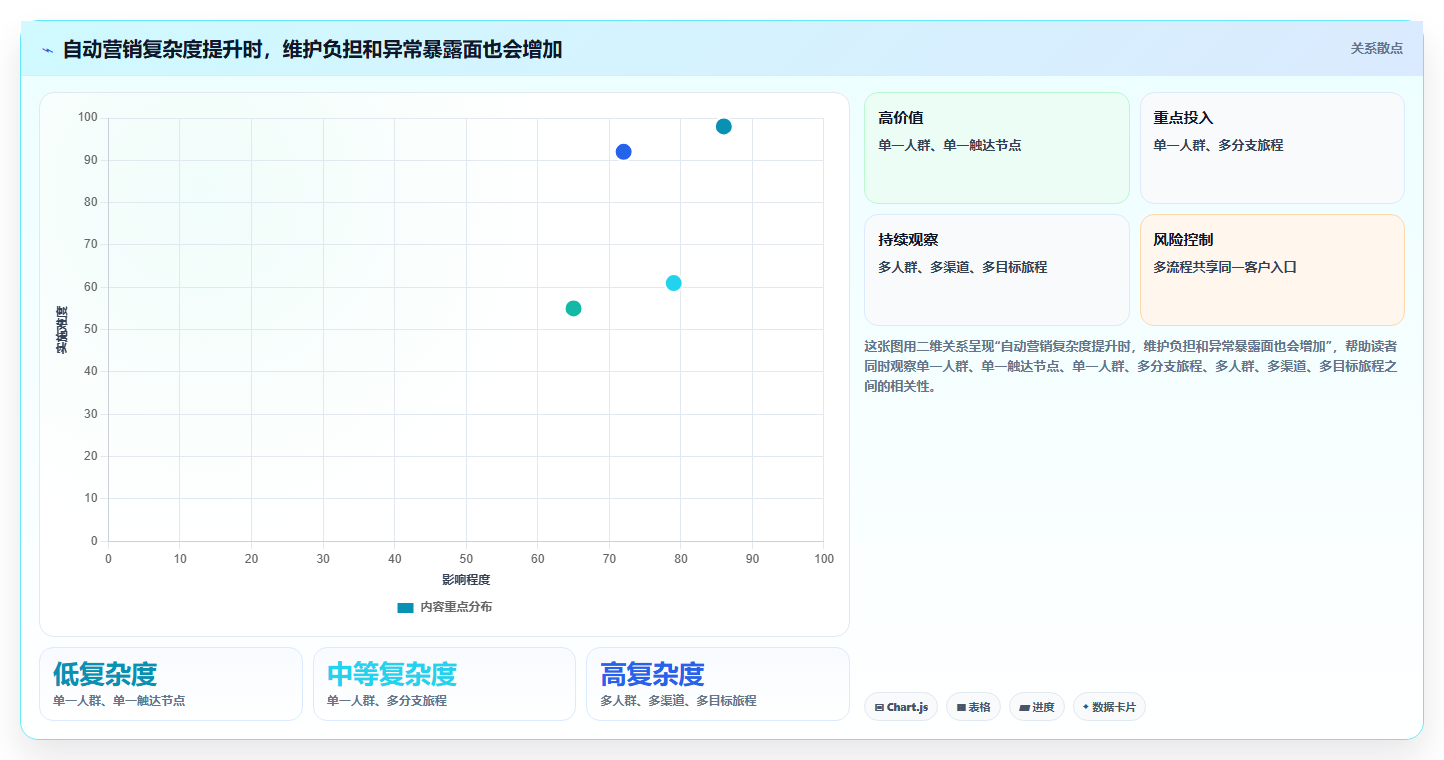Click the lightning icon beside the title
The width and height of the screenshot is (1444, 760).
coord(48,50)
